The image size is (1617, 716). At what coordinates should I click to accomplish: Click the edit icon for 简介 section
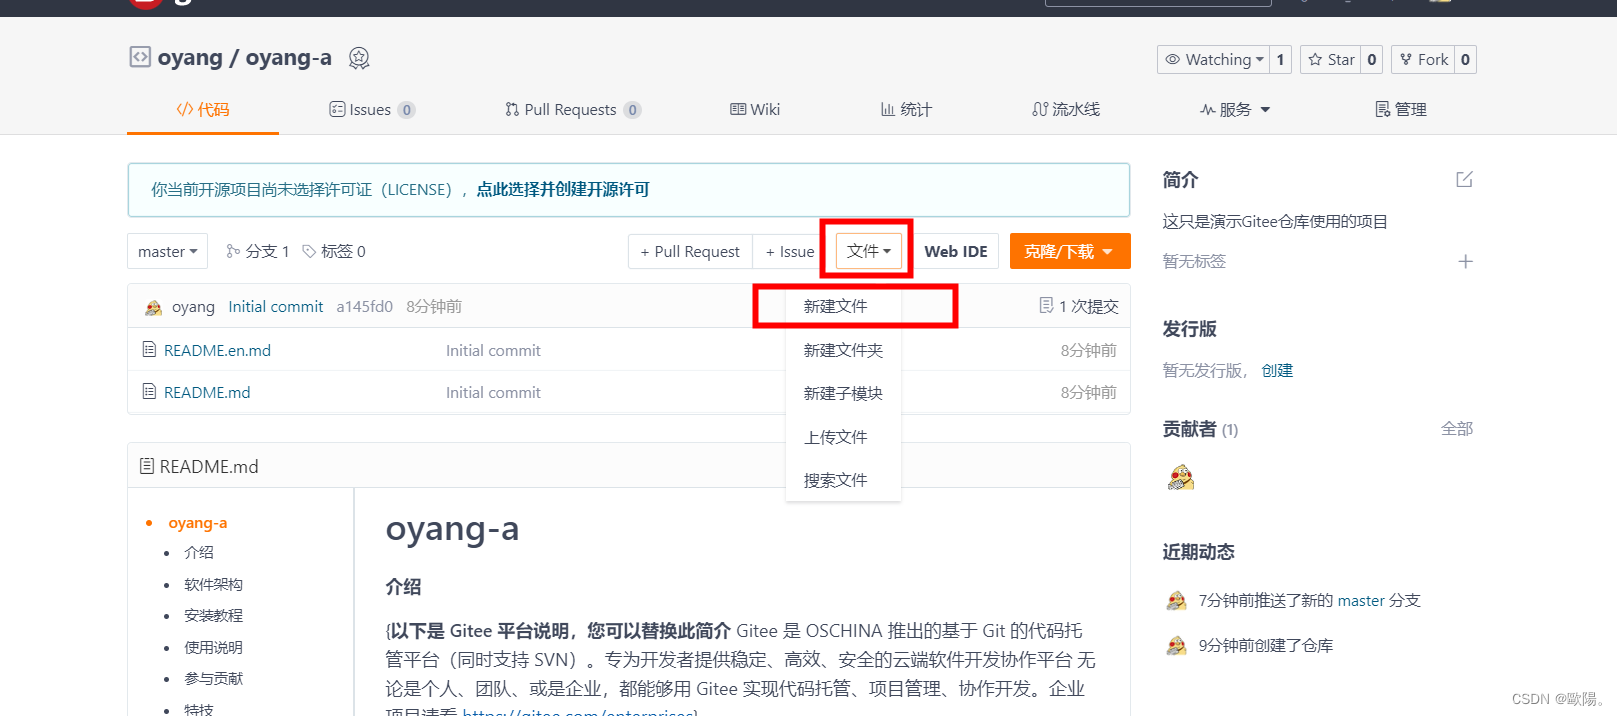point(1464,180)
